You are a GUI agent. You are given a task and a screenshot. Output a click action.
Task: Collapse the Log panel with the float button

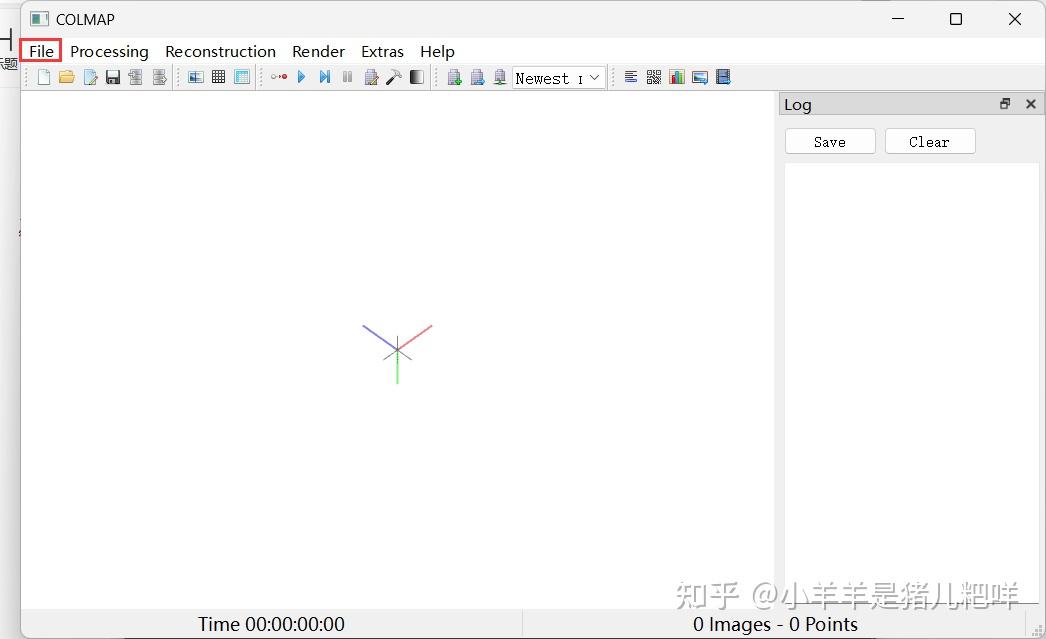(x=1005, y=104)
